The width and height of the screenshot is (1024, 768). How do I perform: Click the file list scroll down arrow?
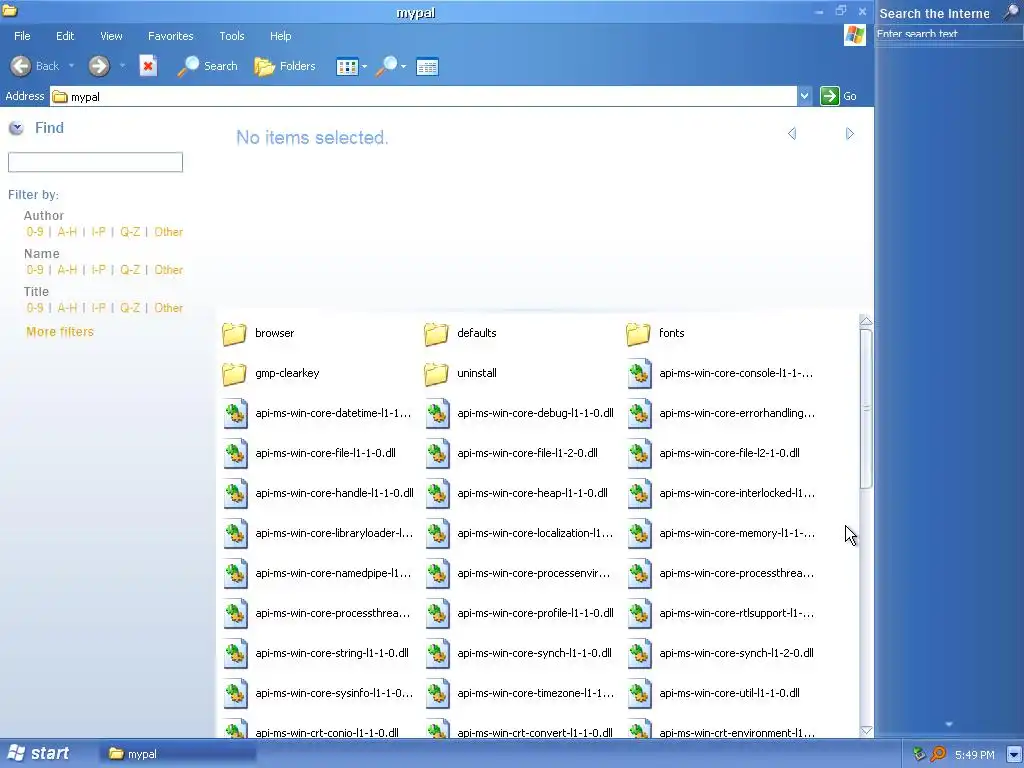[x=866, y=731]
